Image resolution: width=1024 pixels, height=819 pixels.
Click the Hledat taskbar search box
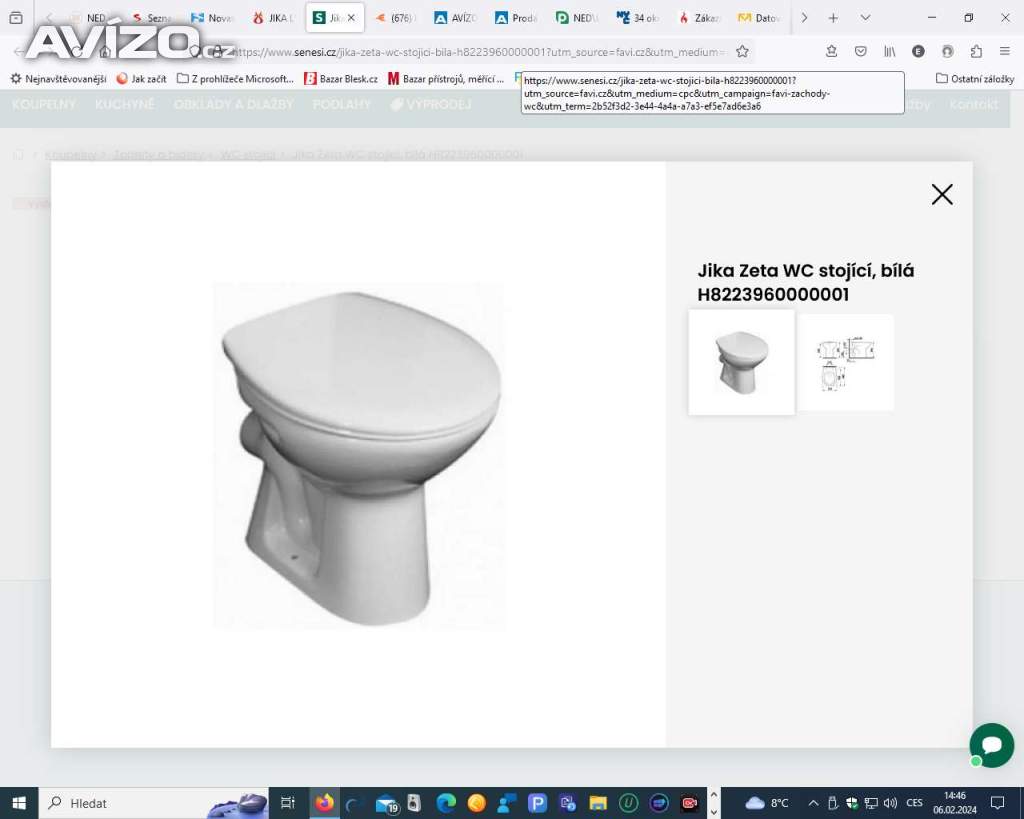coord(155,803)
